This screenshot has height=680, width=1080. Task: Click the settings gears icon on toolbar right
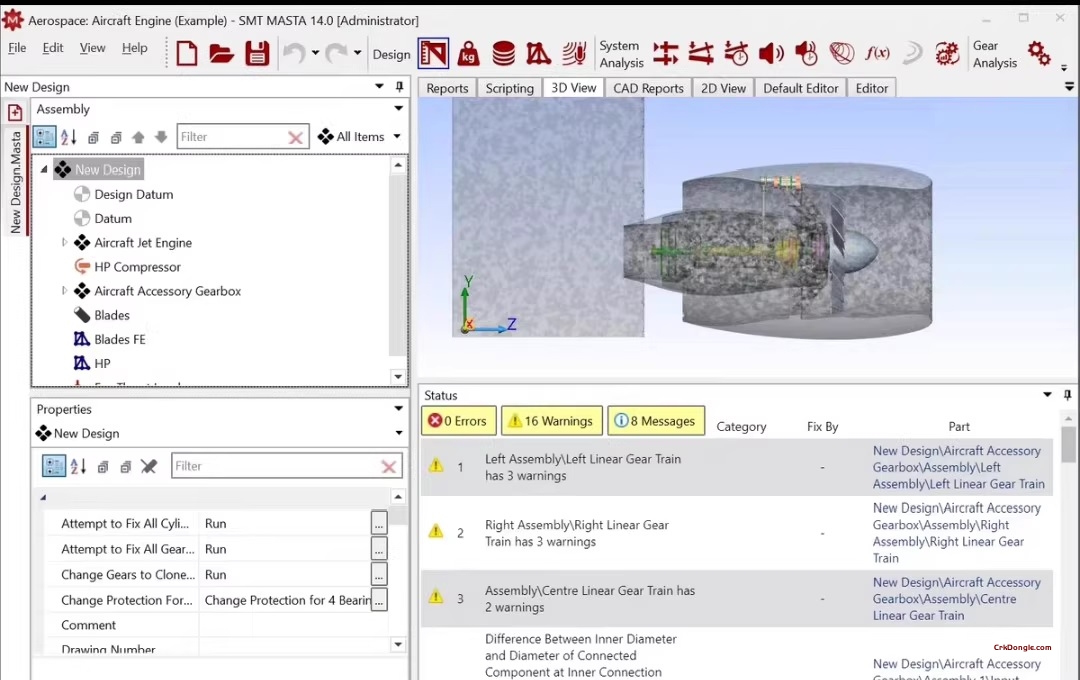[1038, 54]
